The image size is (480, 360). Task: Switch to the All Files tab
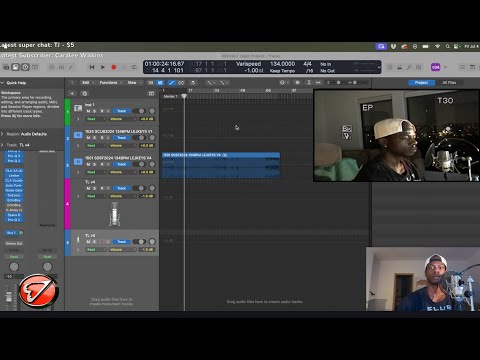449,83
